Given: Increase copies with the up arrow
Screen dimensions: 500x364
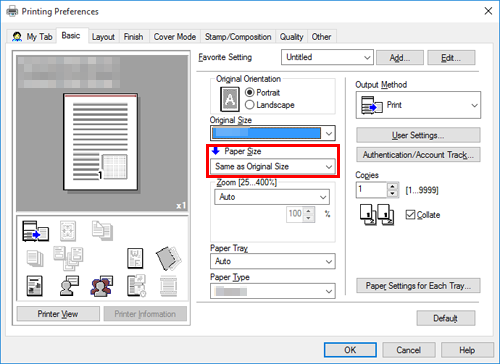Looking at the screenshot, I should coord(393,186).
